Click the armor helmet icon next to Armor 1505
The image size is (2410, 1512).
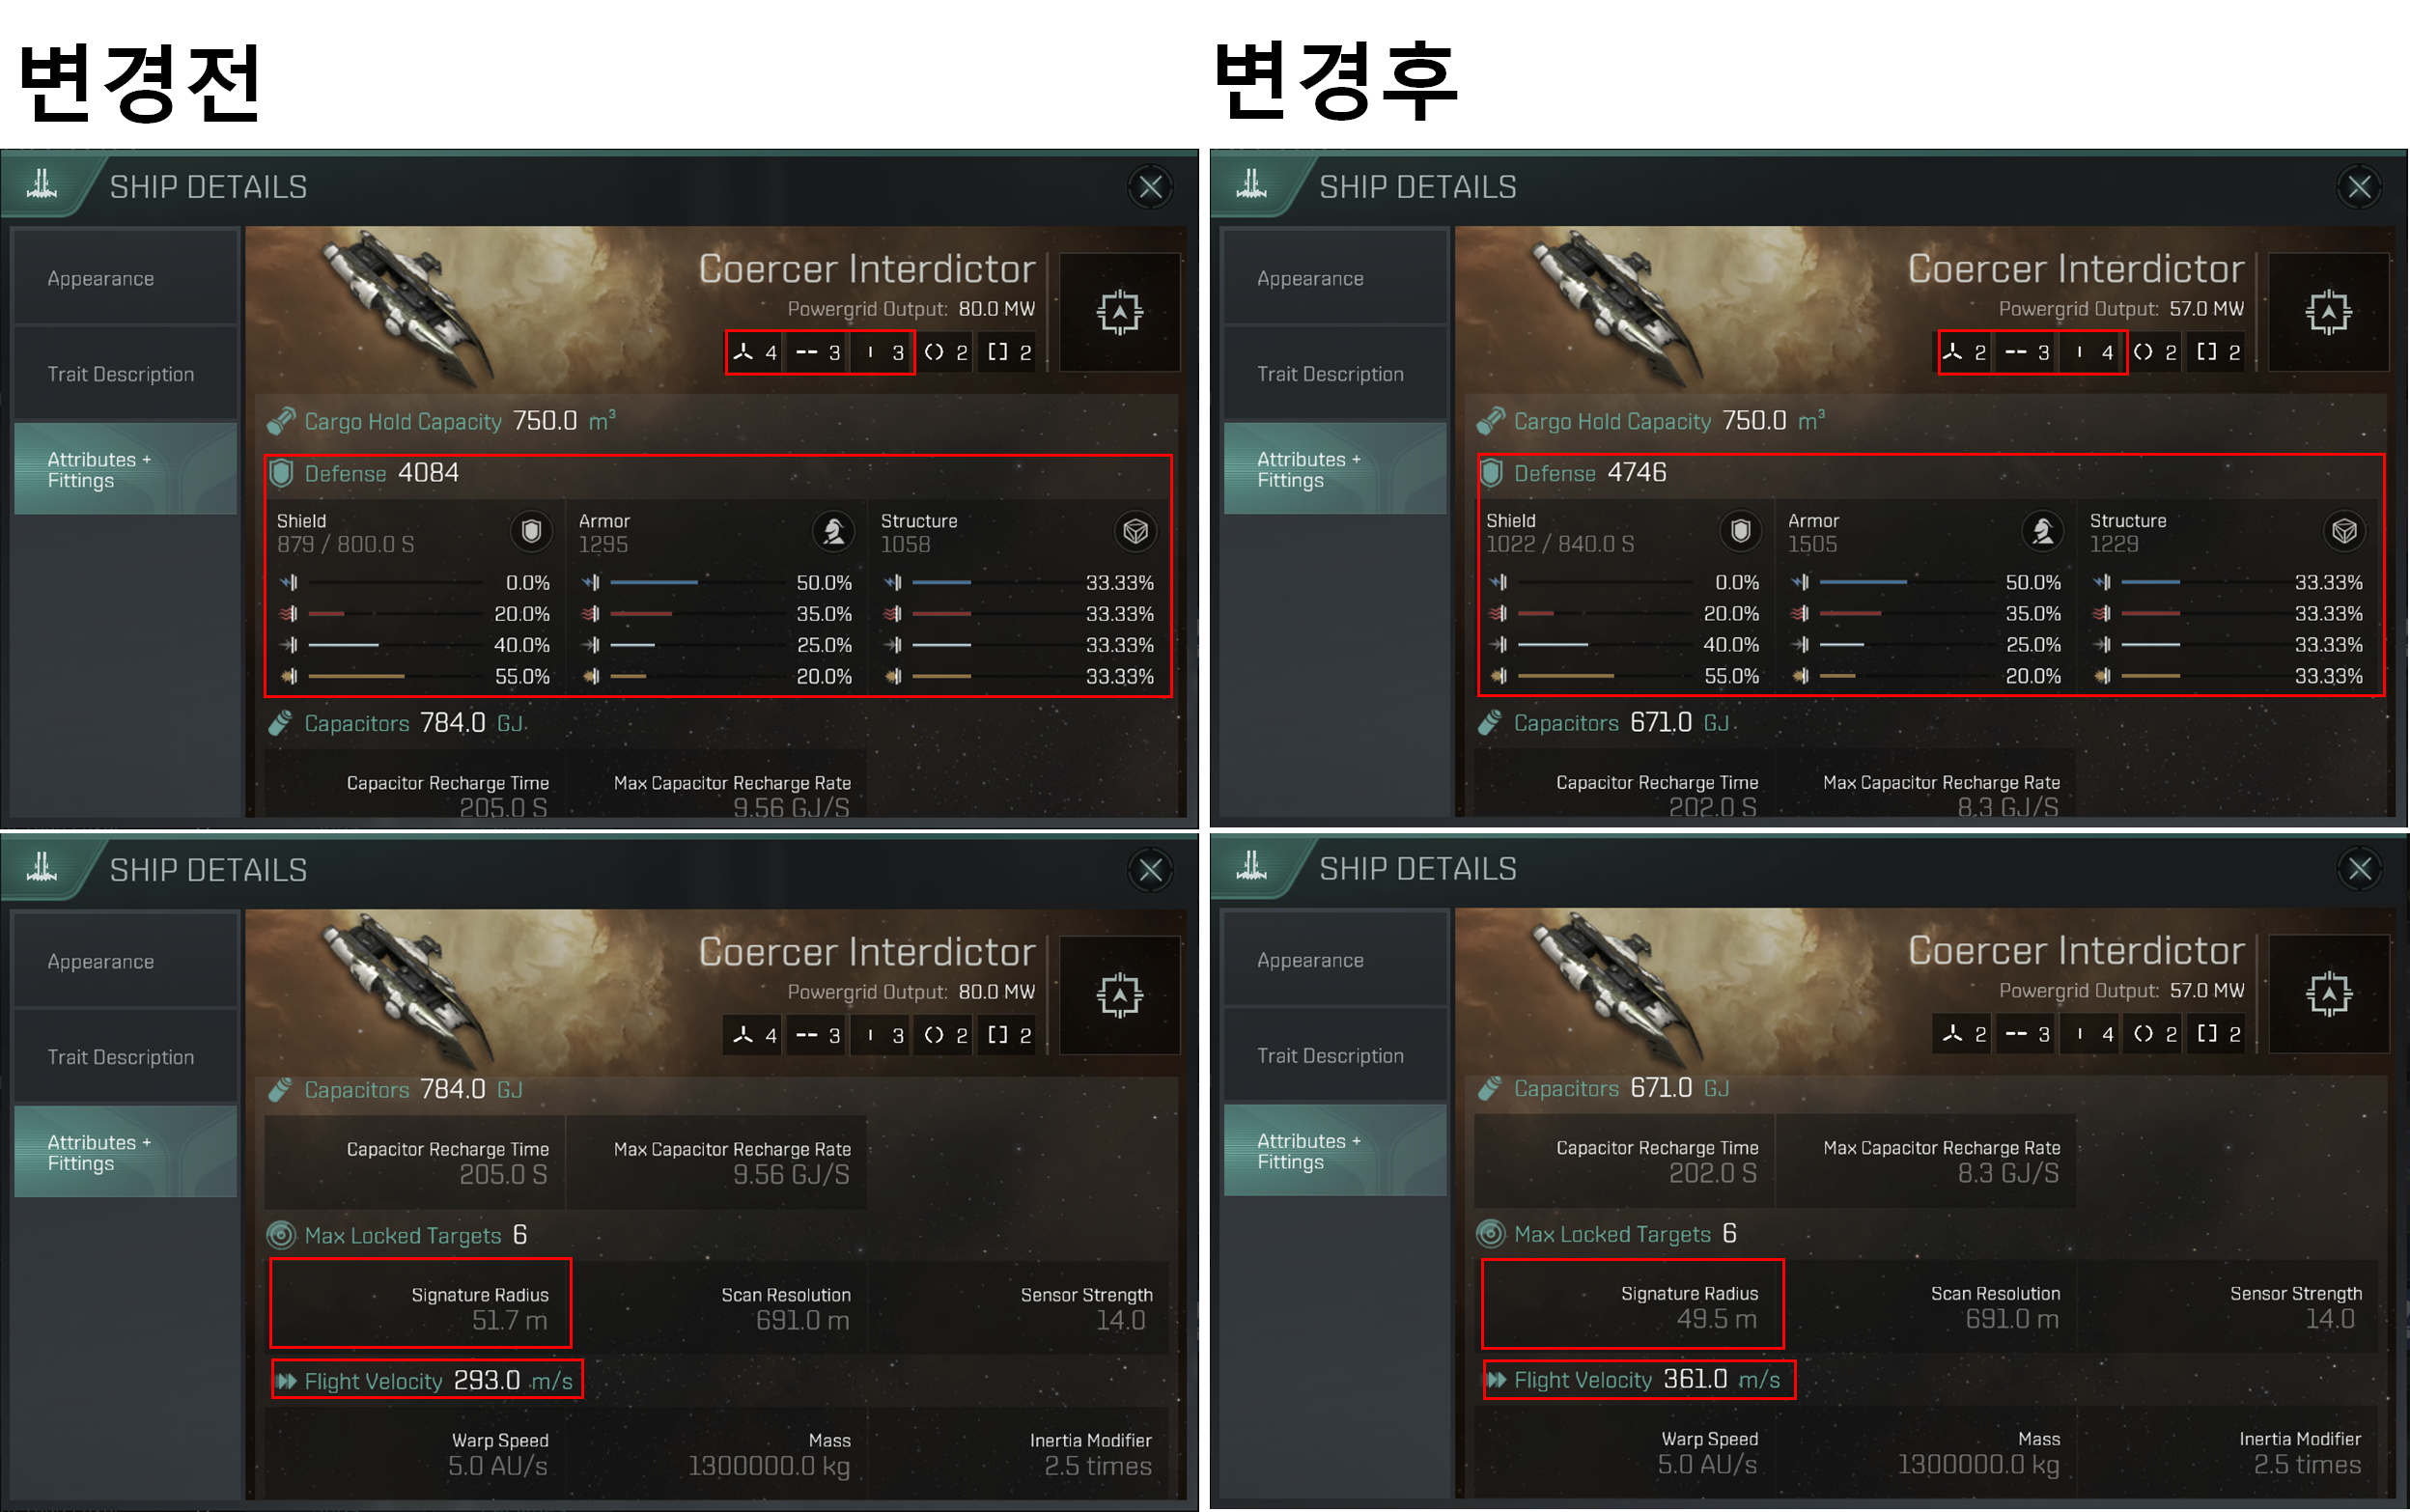pyautogui.click(x=2042, y=531)
